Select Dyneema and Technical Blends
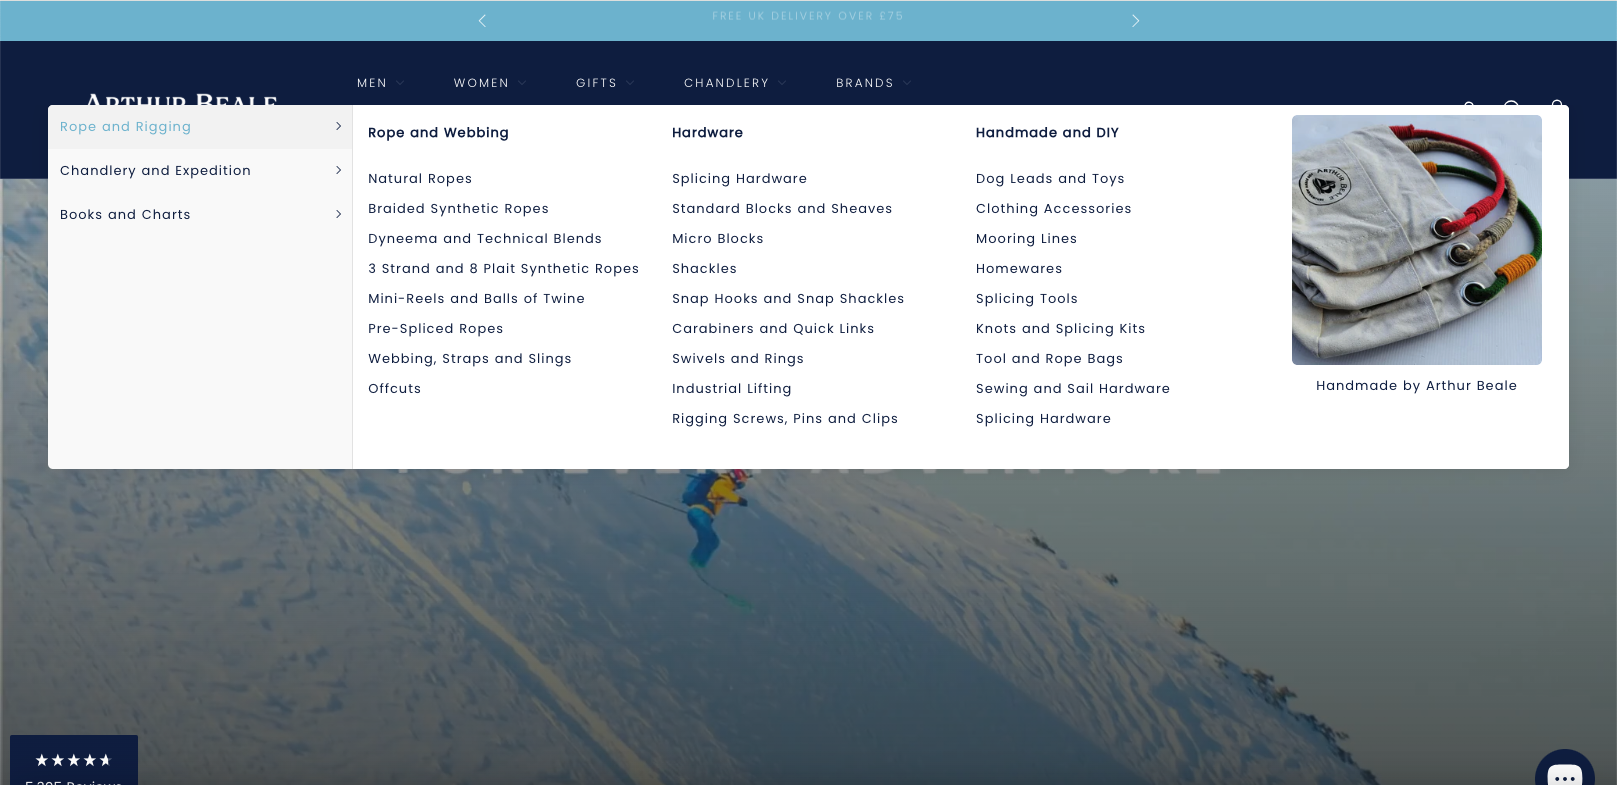The width and height of the screenshot is (1617, 785). point(485,239)
